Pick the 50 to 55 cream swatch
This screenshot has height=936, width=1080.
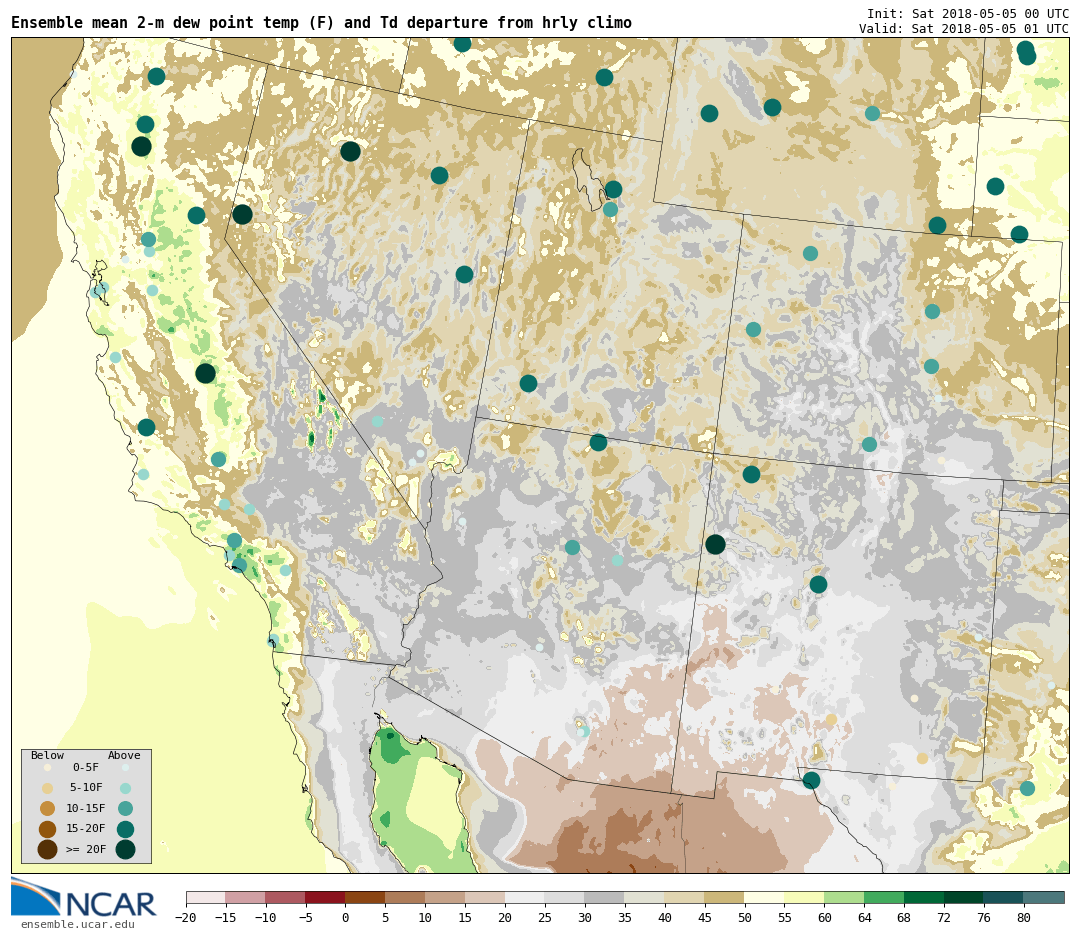(765, 897)
